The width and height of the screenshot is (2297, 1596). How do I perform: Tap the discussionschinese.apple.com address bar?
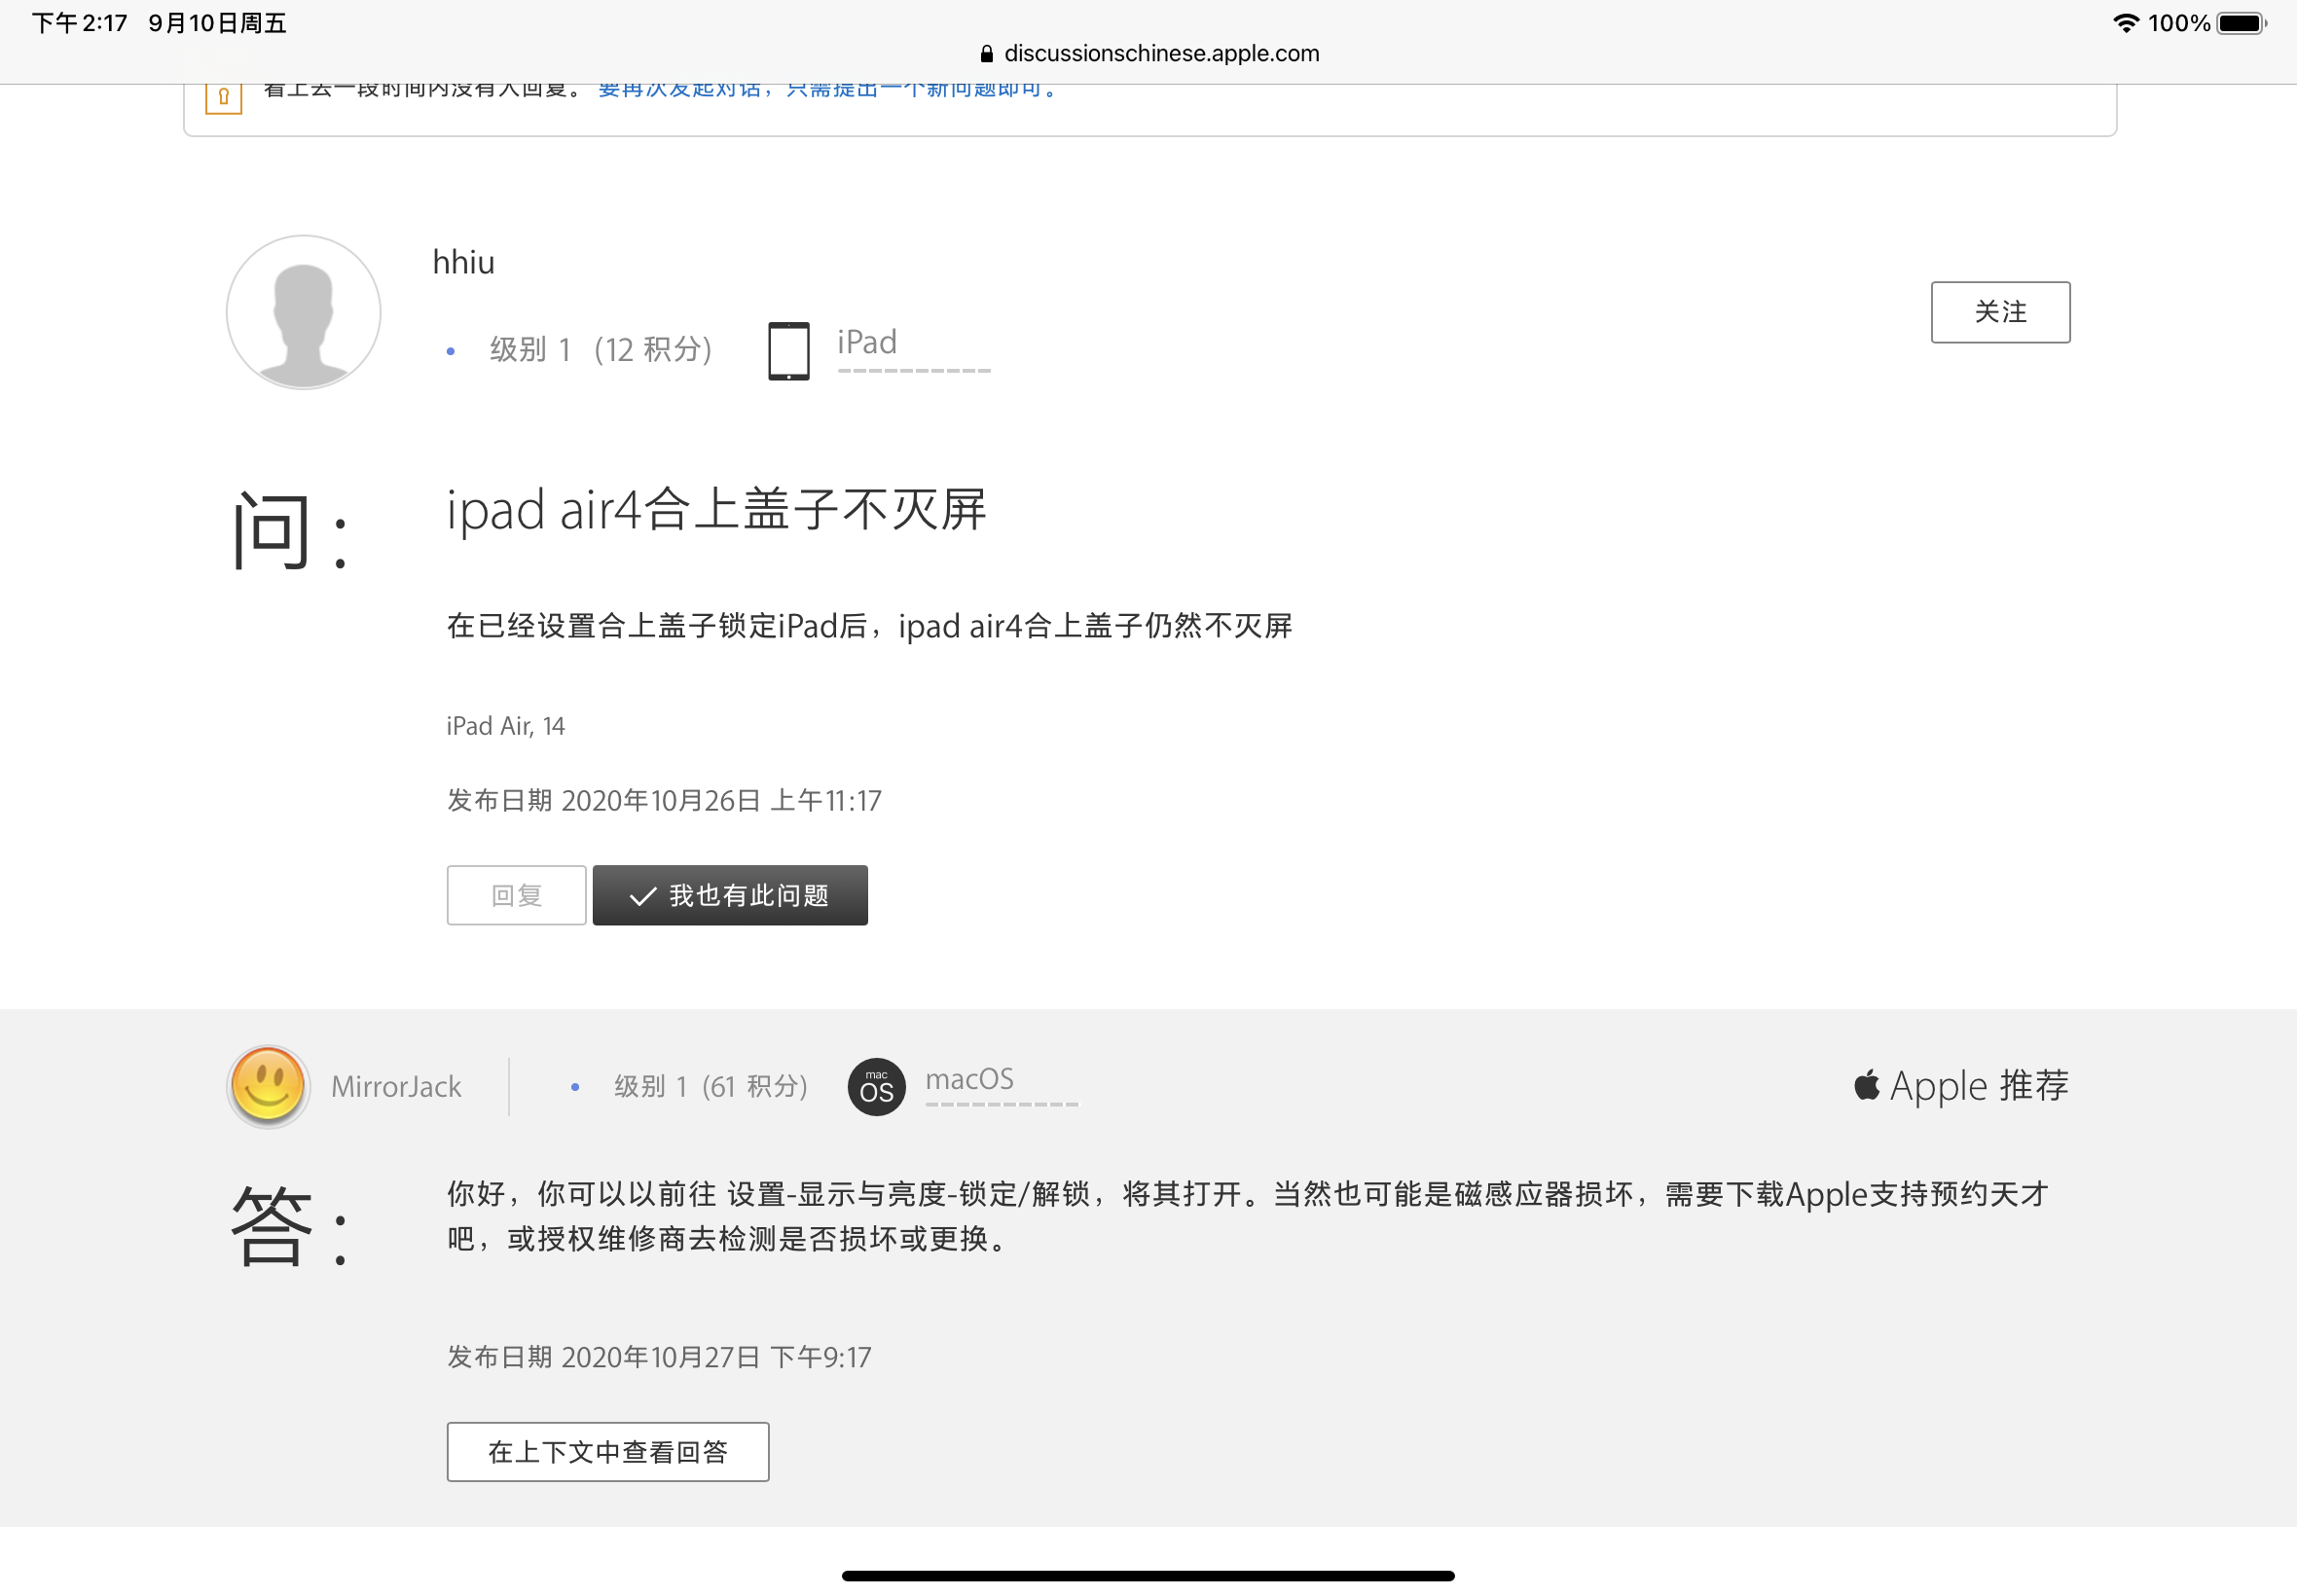(x=1160, y=54)
